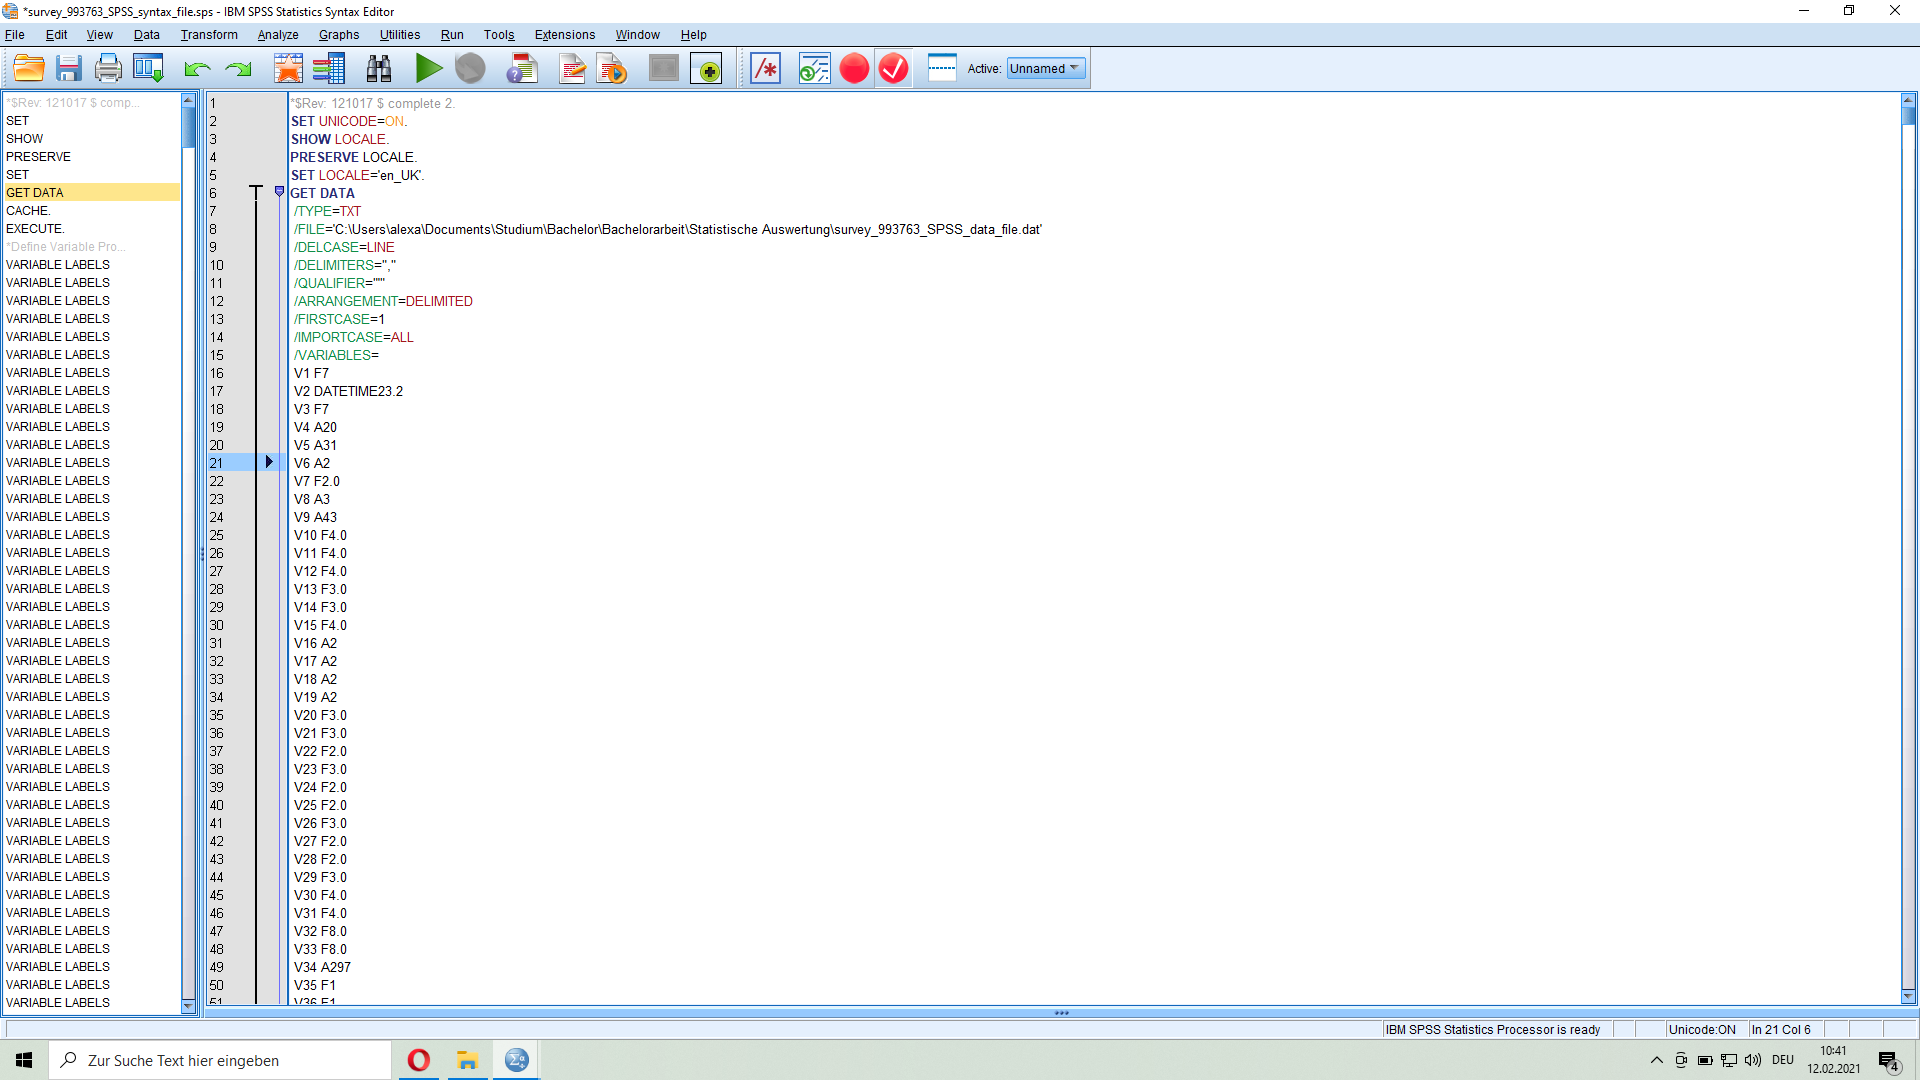
Task: Show hidden system tray icons chevron
Action: click(1656, 1060)
